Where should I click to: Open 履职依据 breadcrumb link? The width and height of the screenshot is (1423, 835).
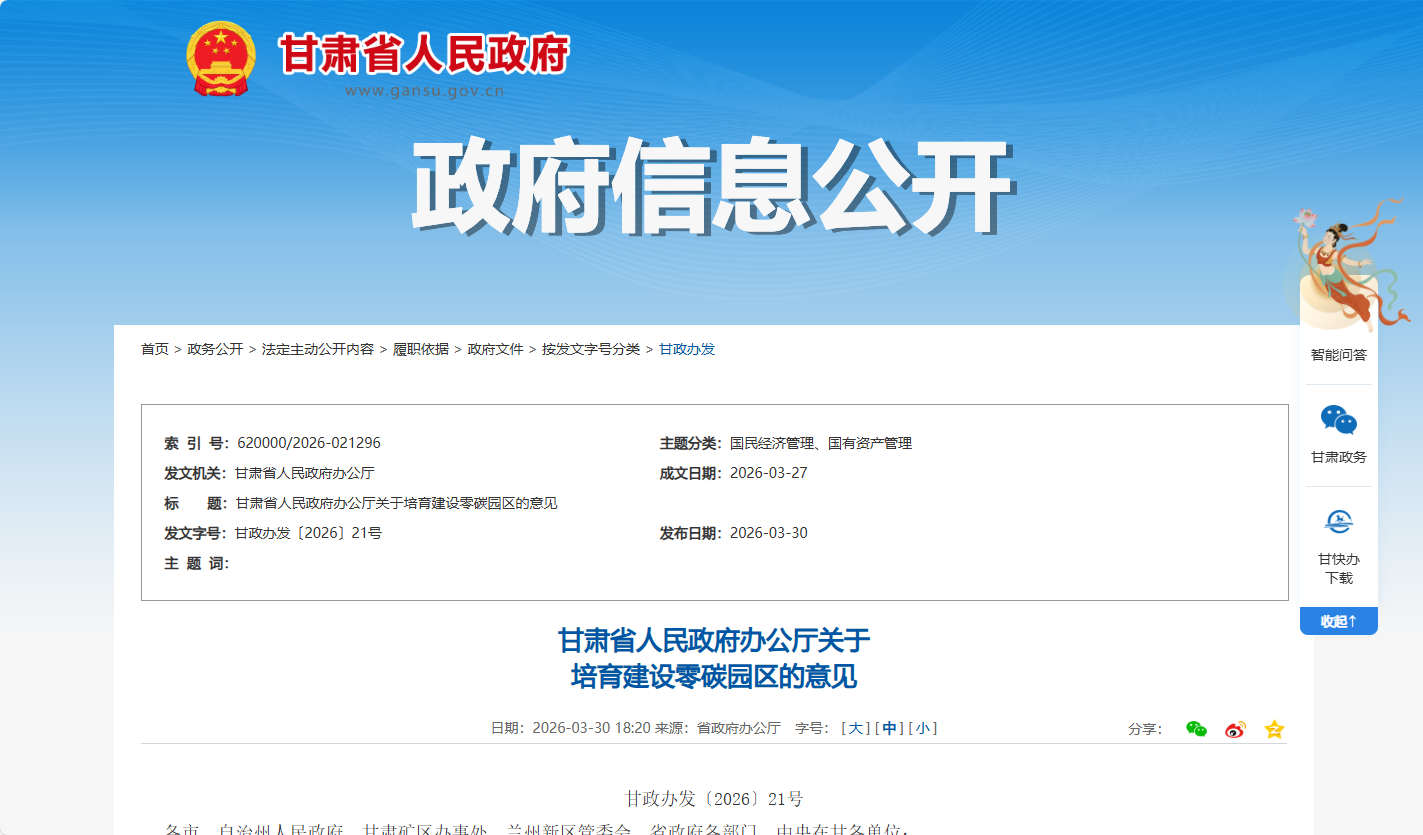coord(420,349)
